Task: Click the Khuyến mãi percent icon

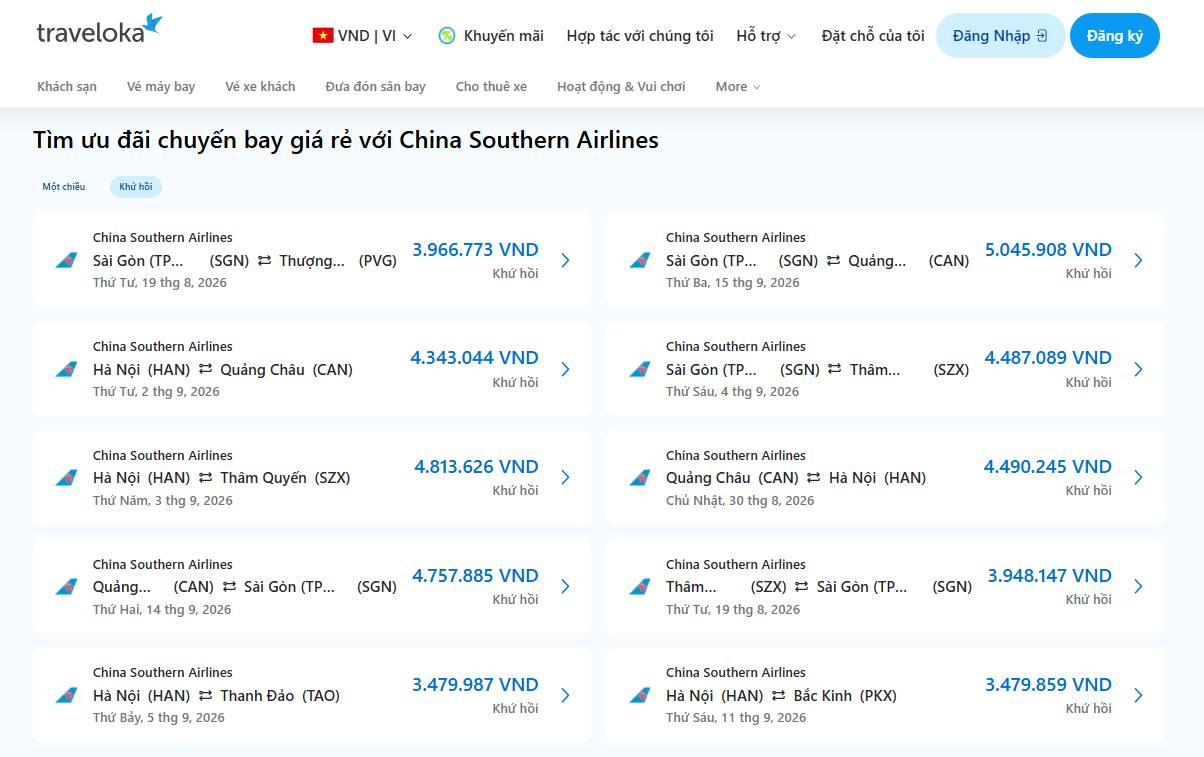Action: [x=447, y=36]
